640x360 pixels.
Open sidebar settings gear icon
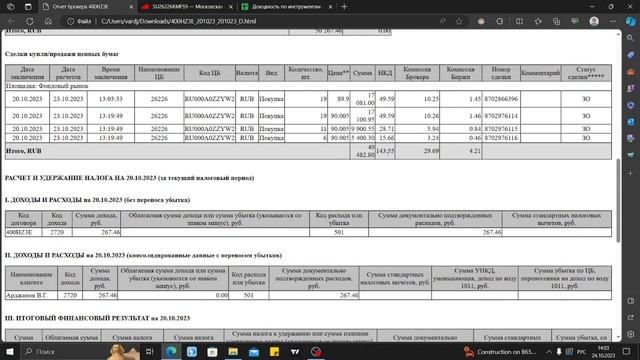(631, 334)
